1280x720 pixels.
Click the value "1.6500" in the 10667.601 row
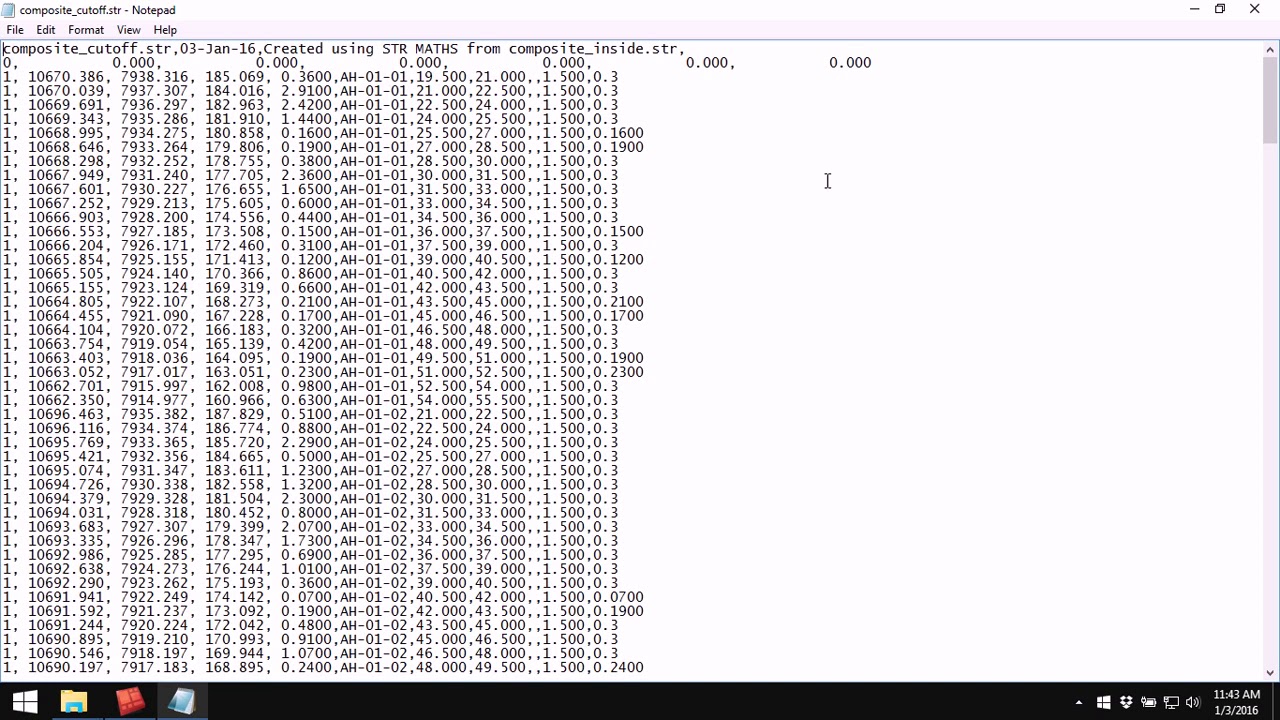pyautogui.click(x=306, y=188)
